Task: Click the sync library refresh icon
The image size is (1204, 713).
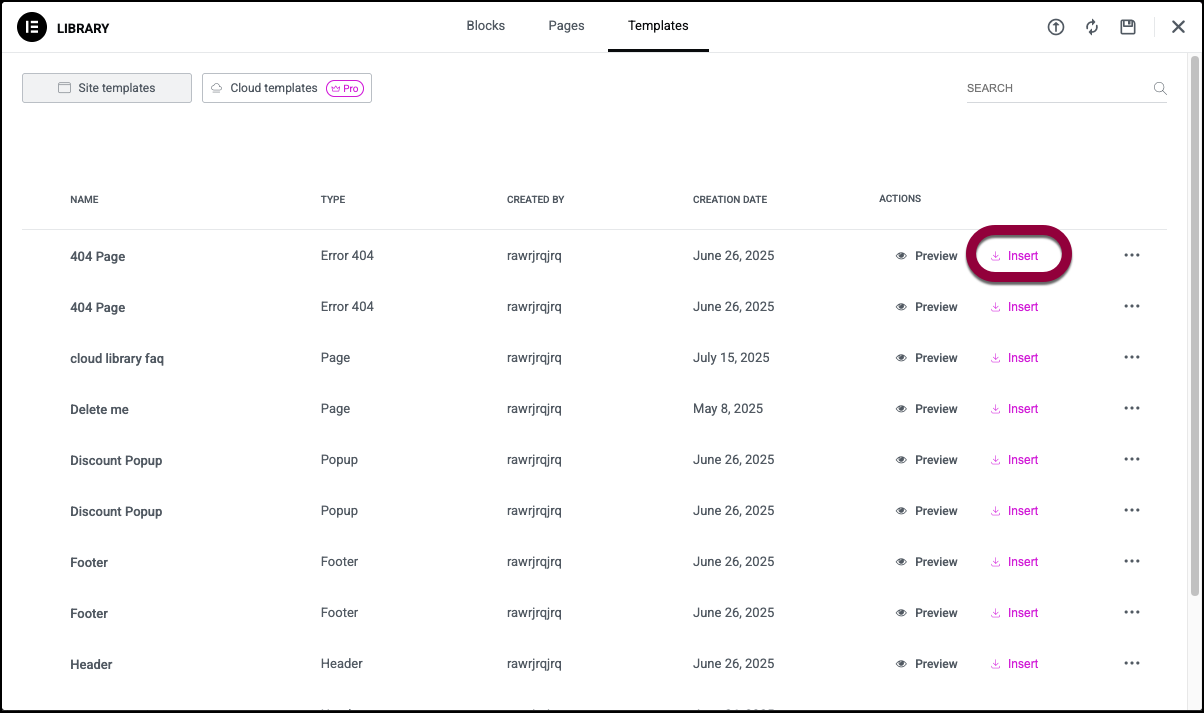Action: pyautogui.click(x=1092, y=27)
